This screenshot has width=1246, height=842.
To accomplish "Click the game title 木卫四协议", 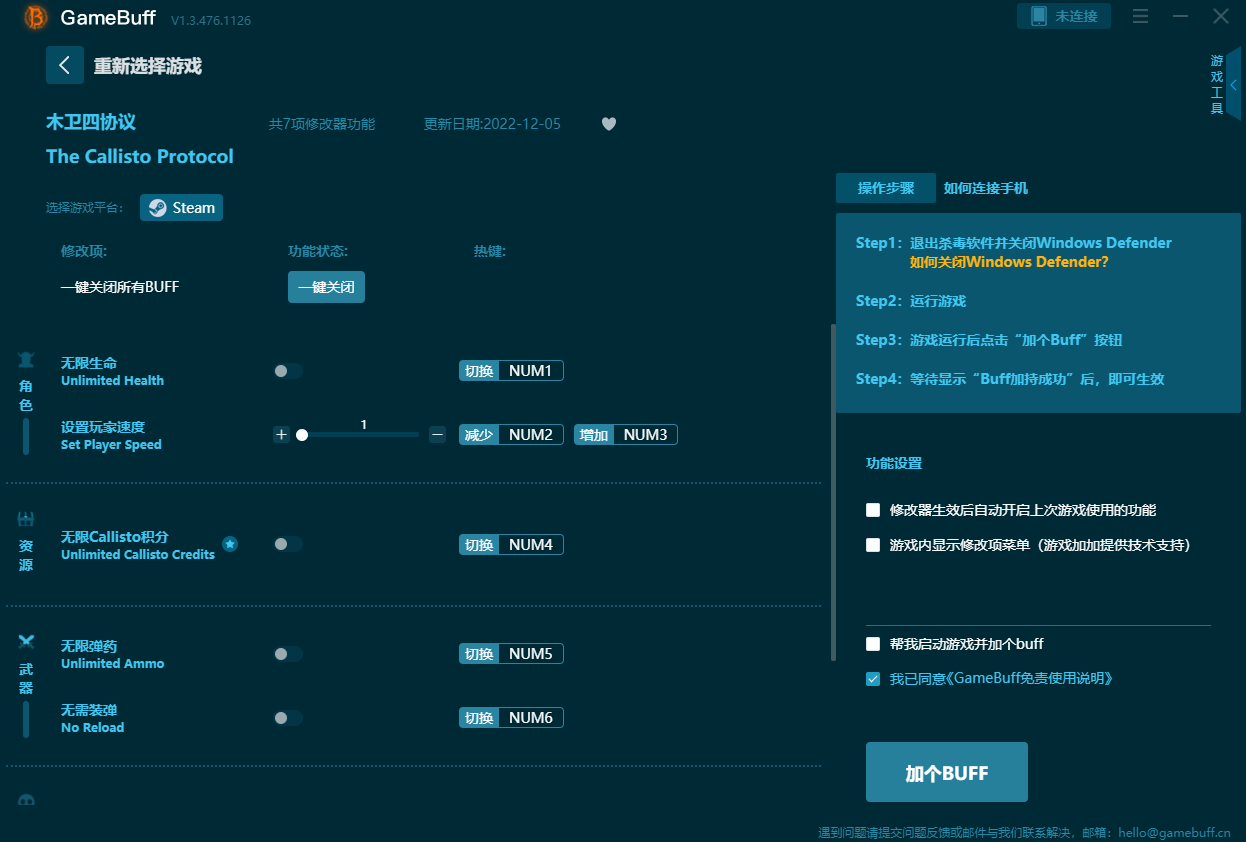I will coord(91,122).
